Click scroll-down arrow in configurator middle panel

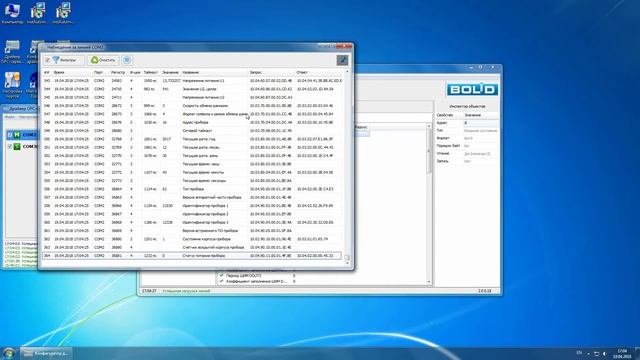click(429, 282)
